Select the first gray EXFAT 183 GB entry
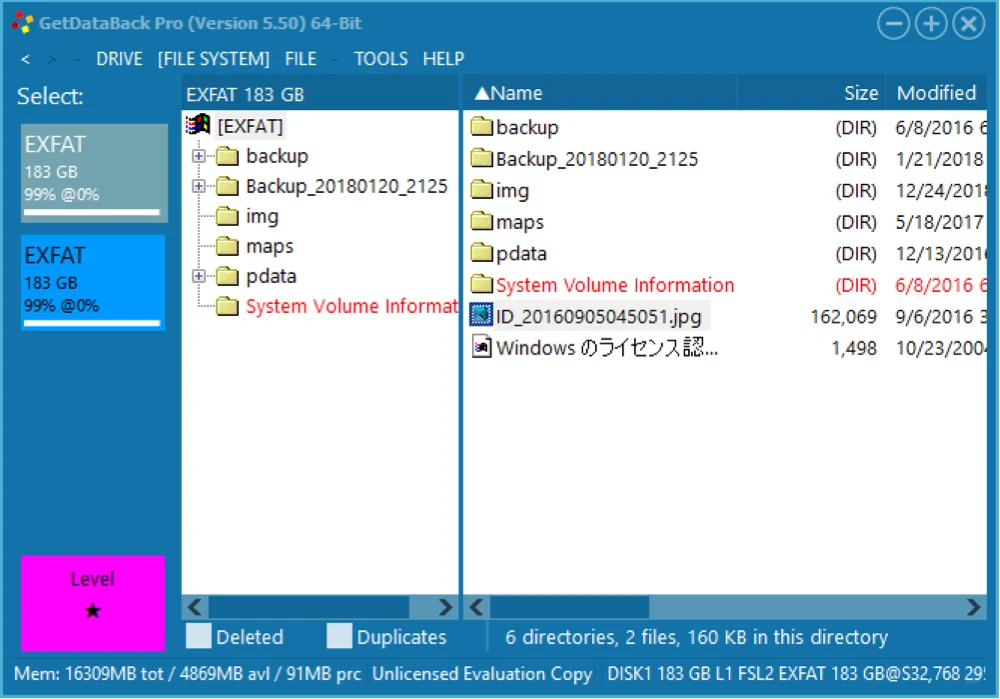 click(x=94, y=172)
